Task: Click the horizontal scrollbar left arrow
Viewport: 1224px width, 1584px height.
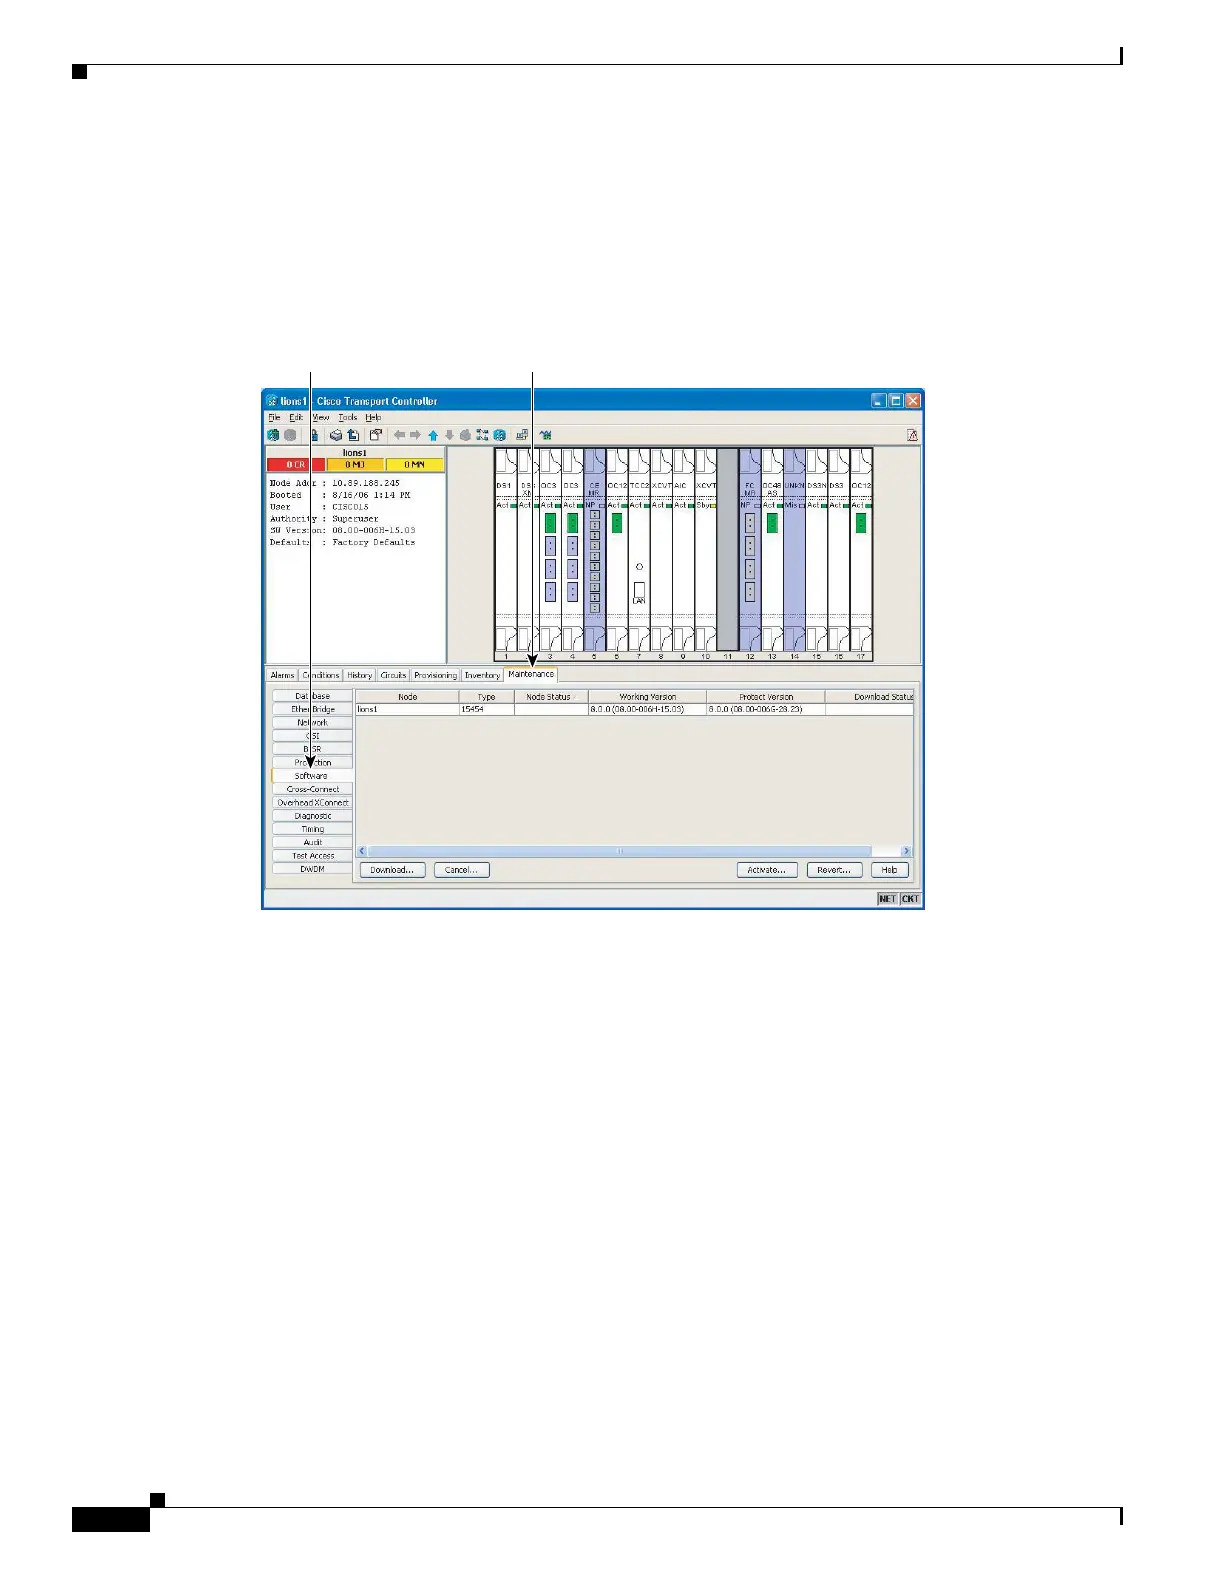Action: (x=364, y=851)
